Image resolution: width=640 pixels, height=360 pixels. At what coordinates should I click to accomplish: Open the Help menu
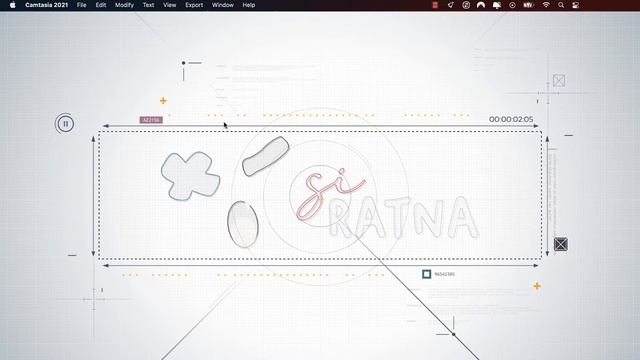pos(249,5)
